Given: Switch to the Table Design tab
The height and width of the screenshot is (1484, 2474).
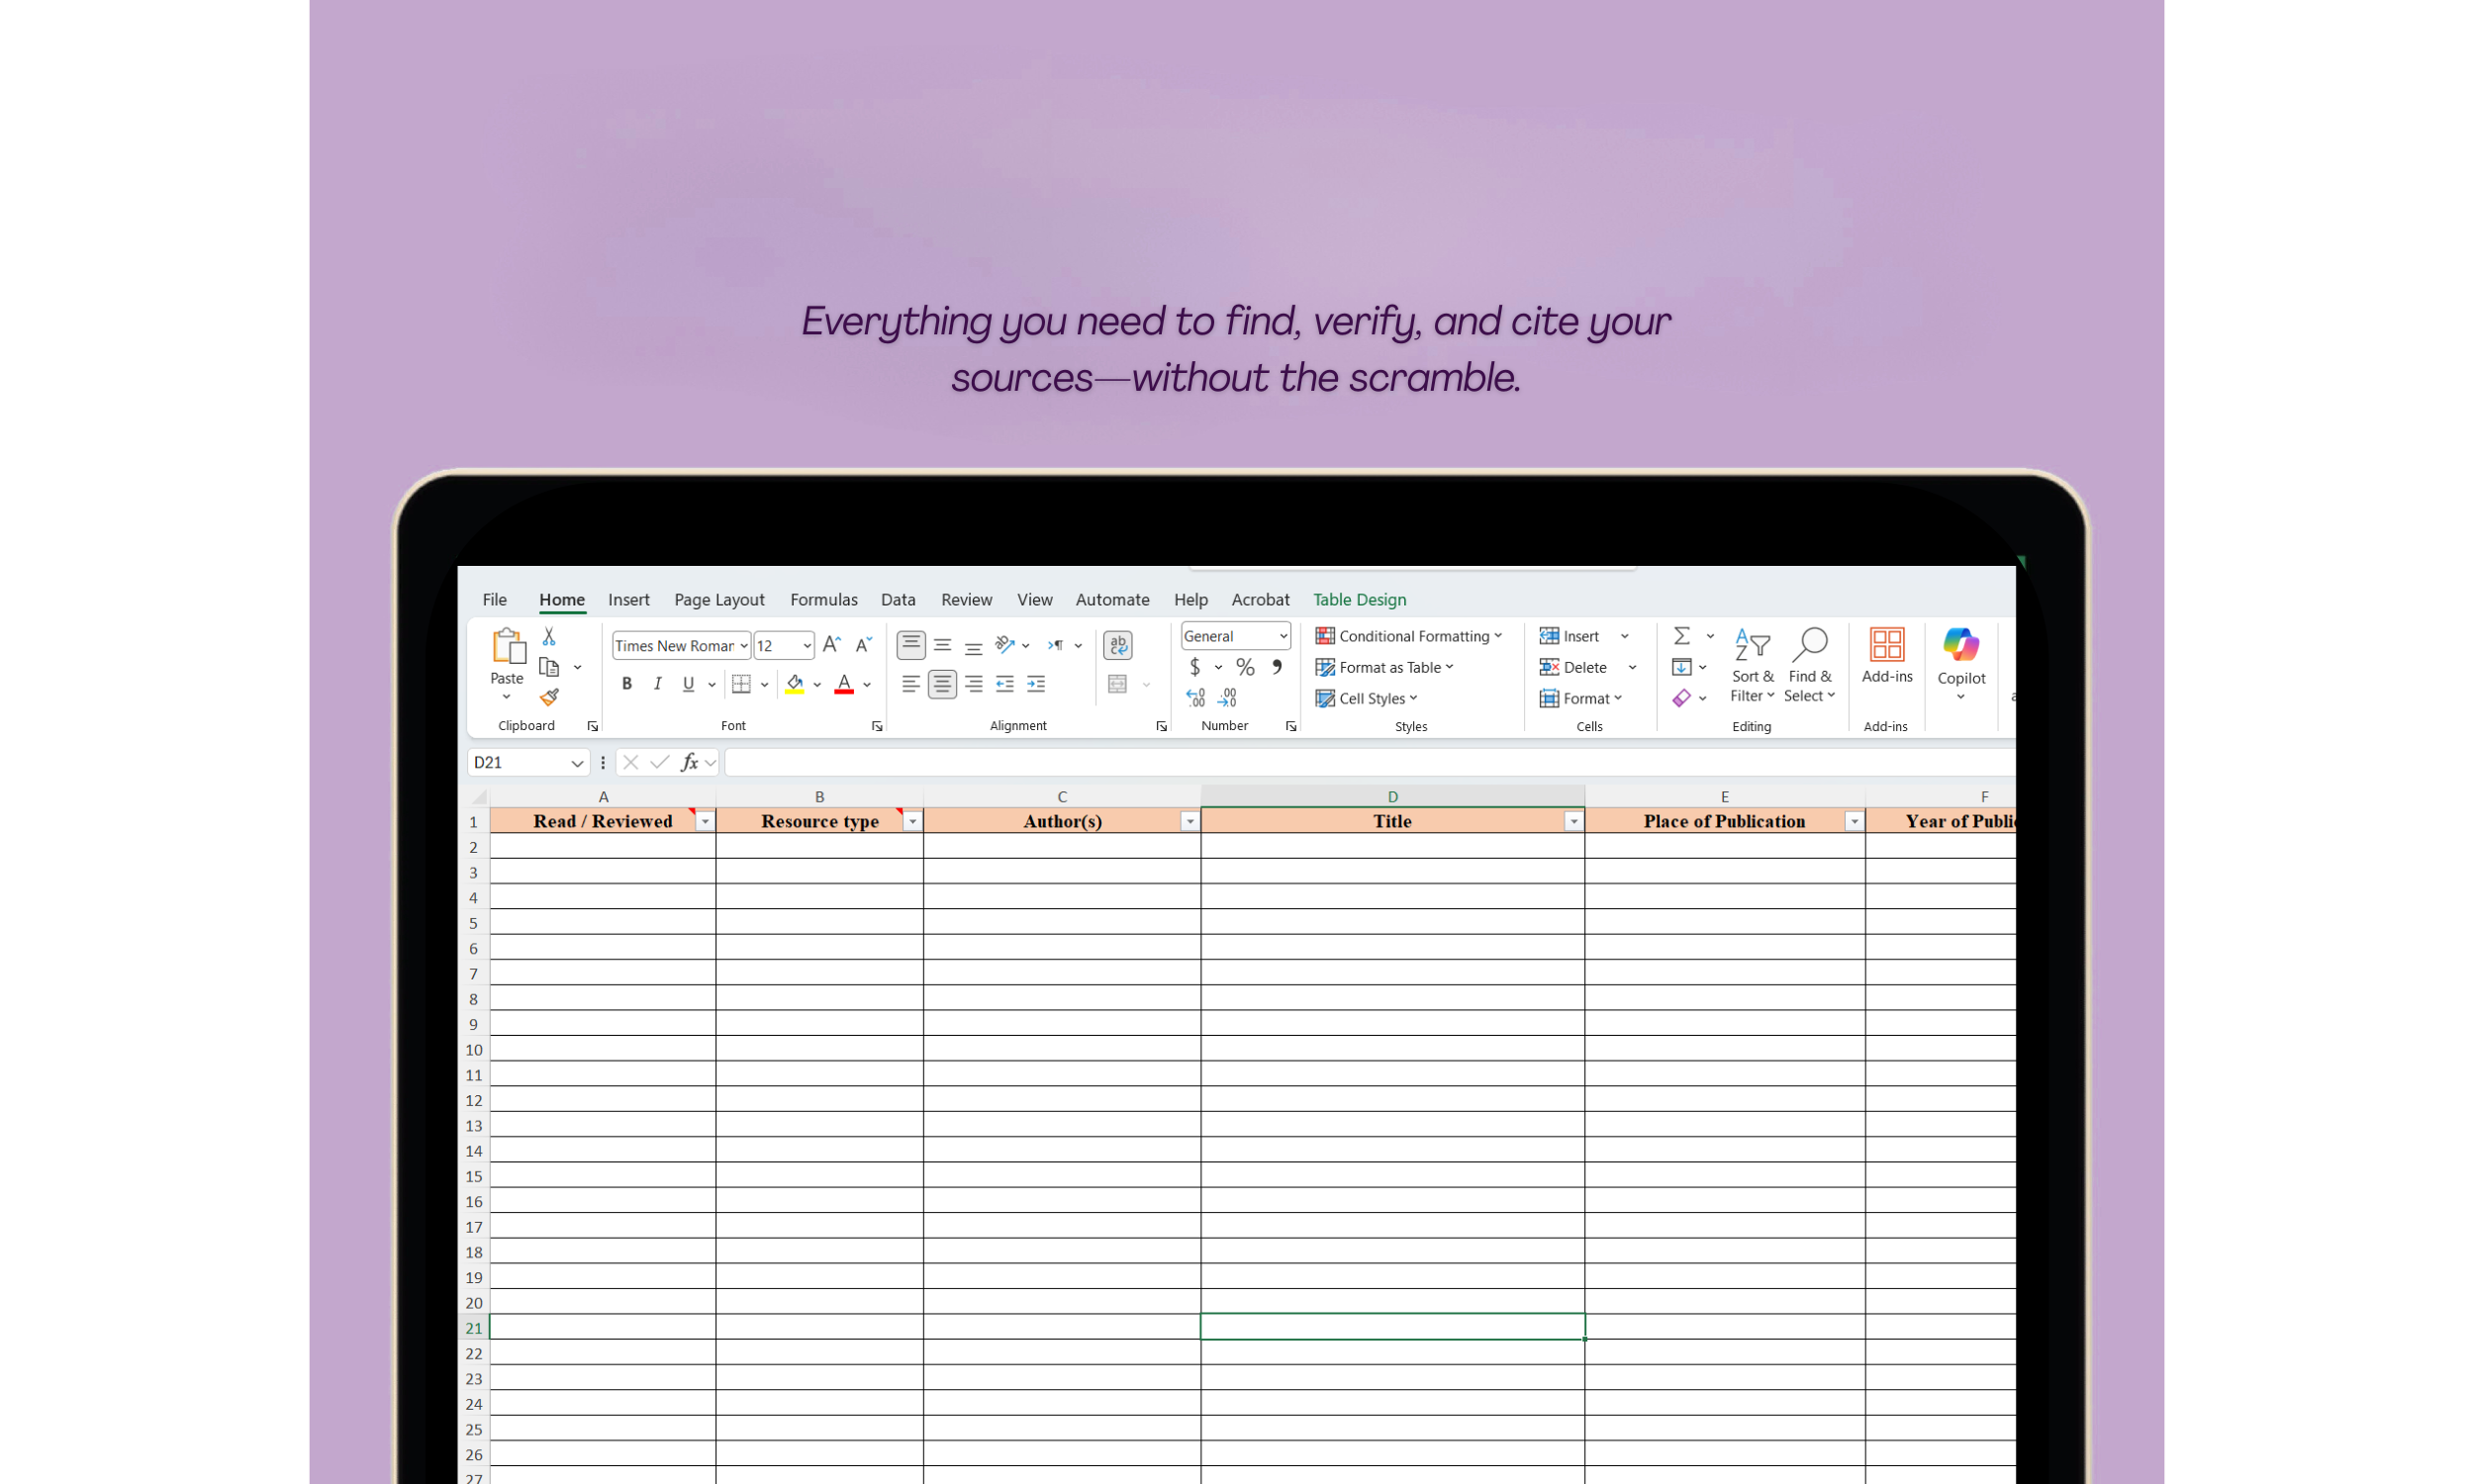Looking at the screenshot, I should pyautogui.click(x=1359, y=599).
